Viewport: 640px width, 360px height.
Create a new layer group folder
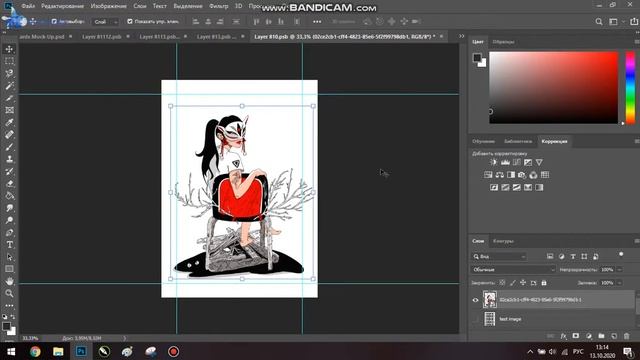click(601, 336)
